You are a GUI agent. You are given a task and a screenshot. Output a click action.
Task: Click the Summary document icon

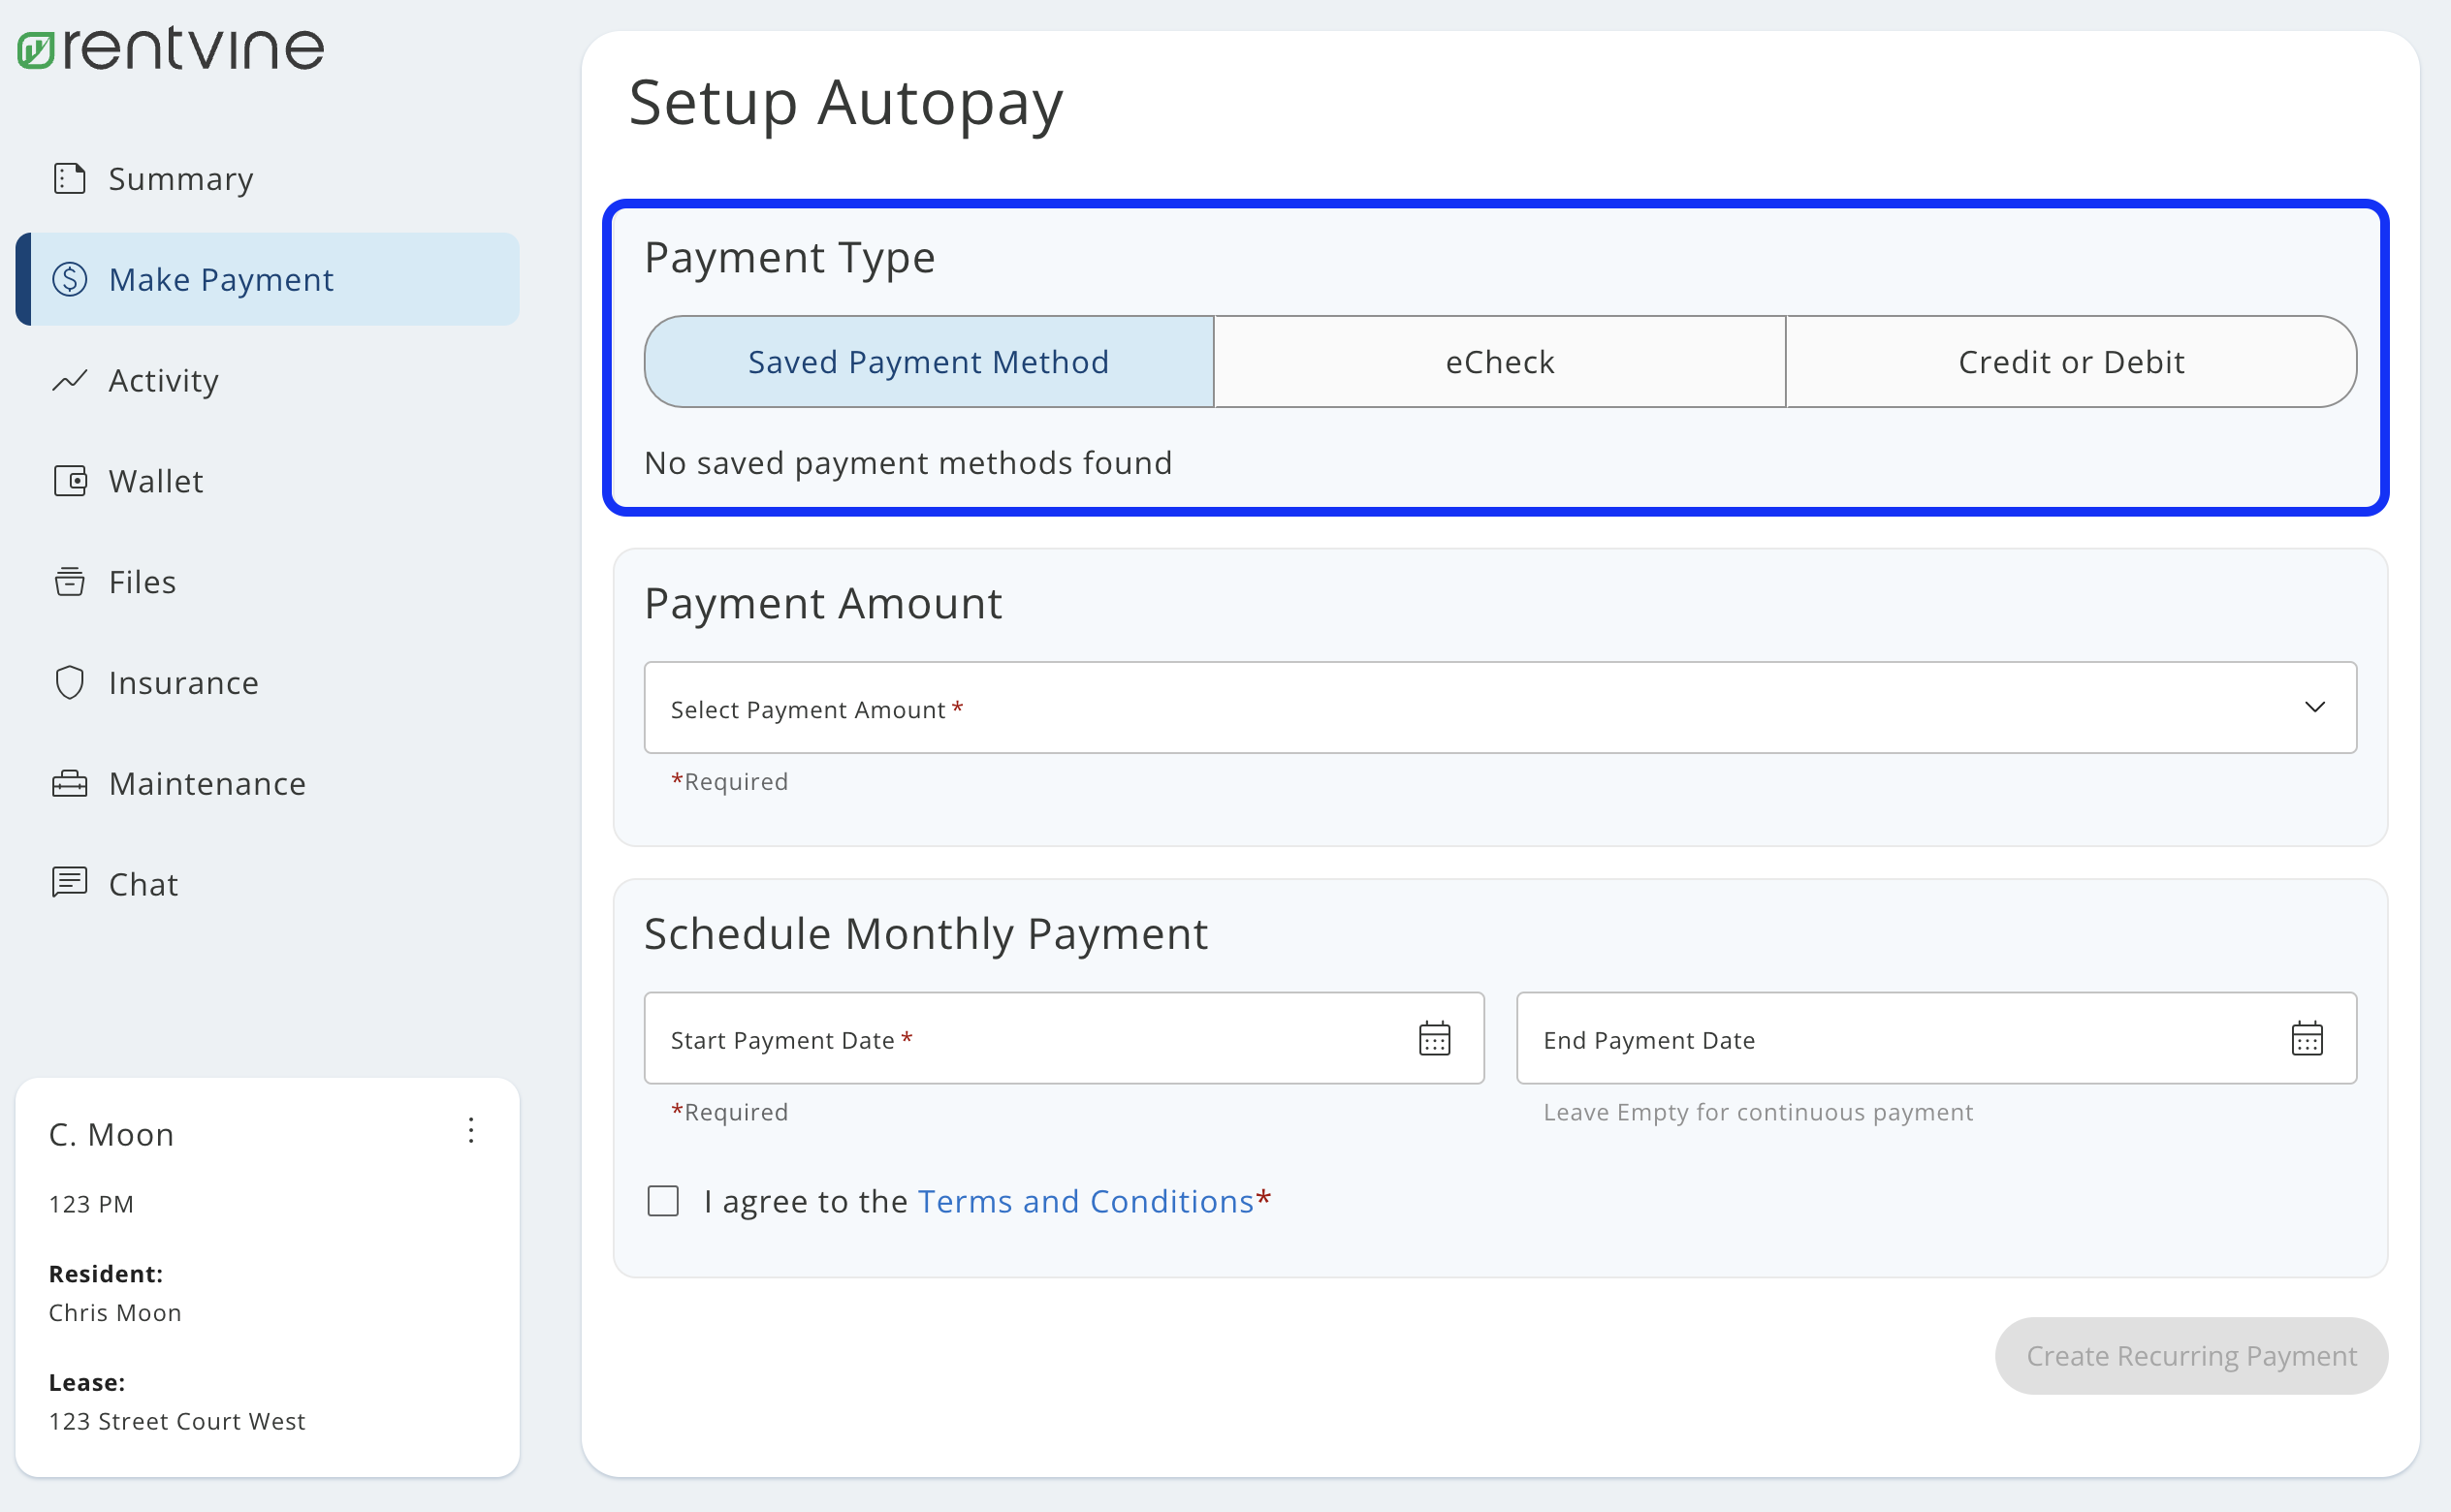(68, 178)
